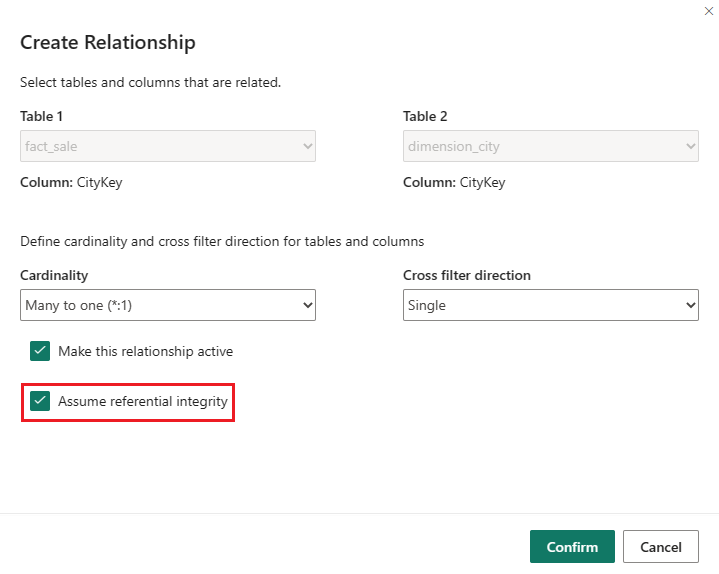Click the Cross filter direction field label

[467, 275]
